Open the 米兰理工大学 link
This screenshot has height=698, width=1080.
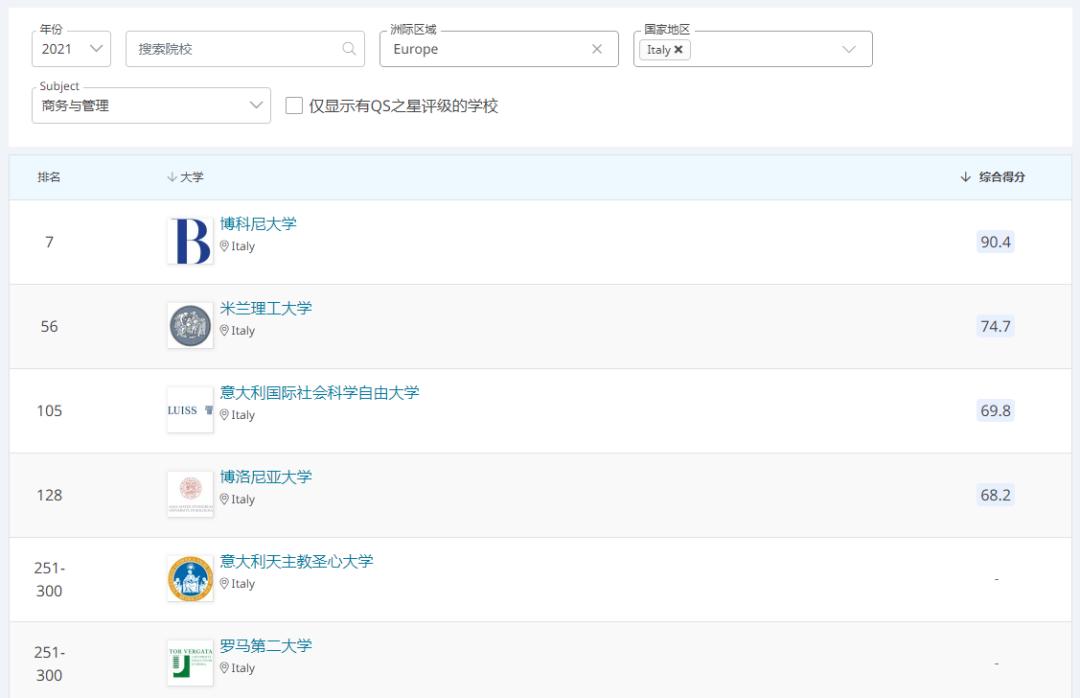pyautogui.click(x=266, y=308)
